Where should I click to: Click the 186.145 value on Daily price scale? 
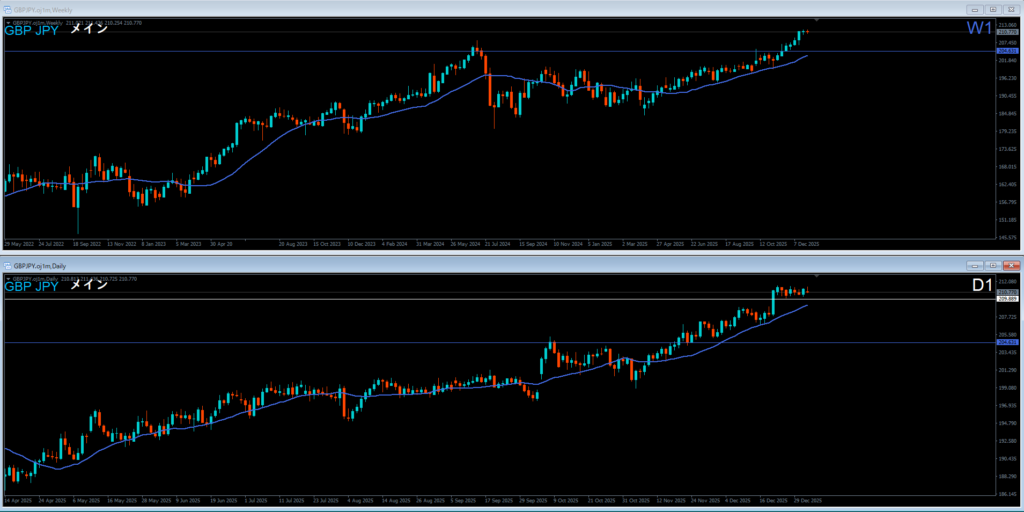(1008, 494)
